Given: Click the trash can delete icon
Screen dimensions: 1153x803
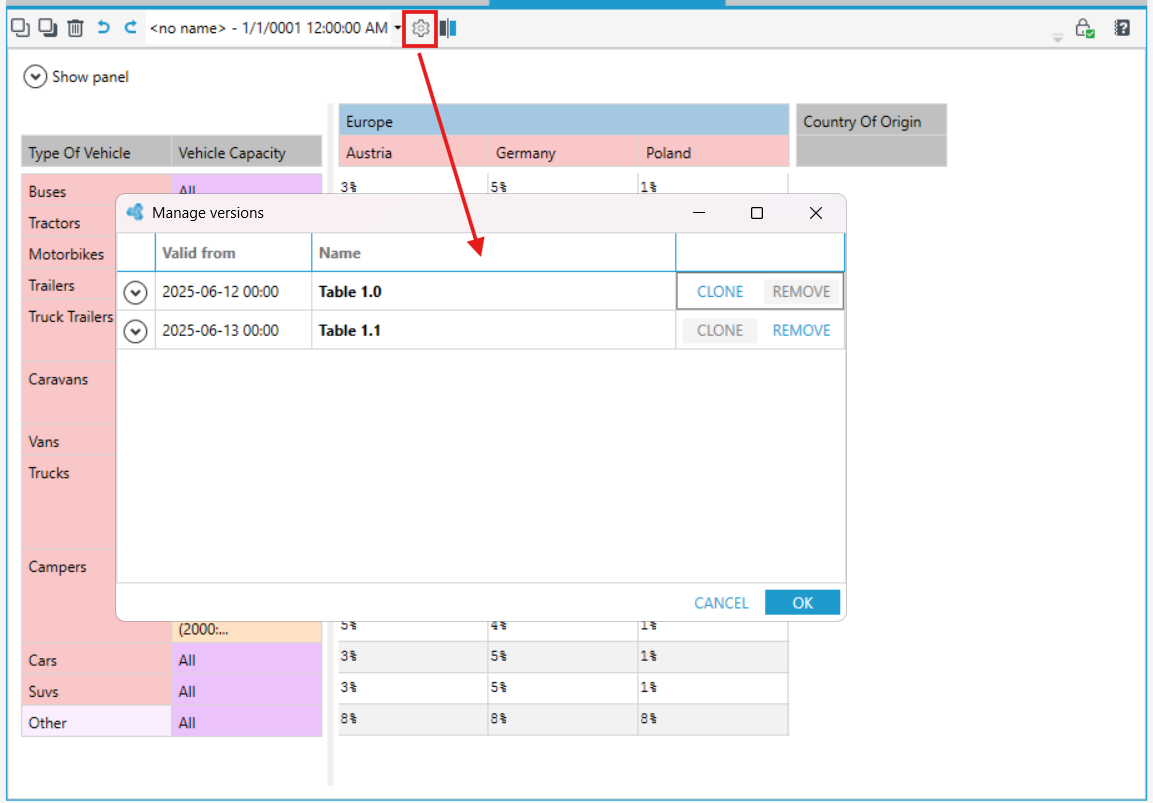Looking at the screenshot, I should click(x=75, y=28).
